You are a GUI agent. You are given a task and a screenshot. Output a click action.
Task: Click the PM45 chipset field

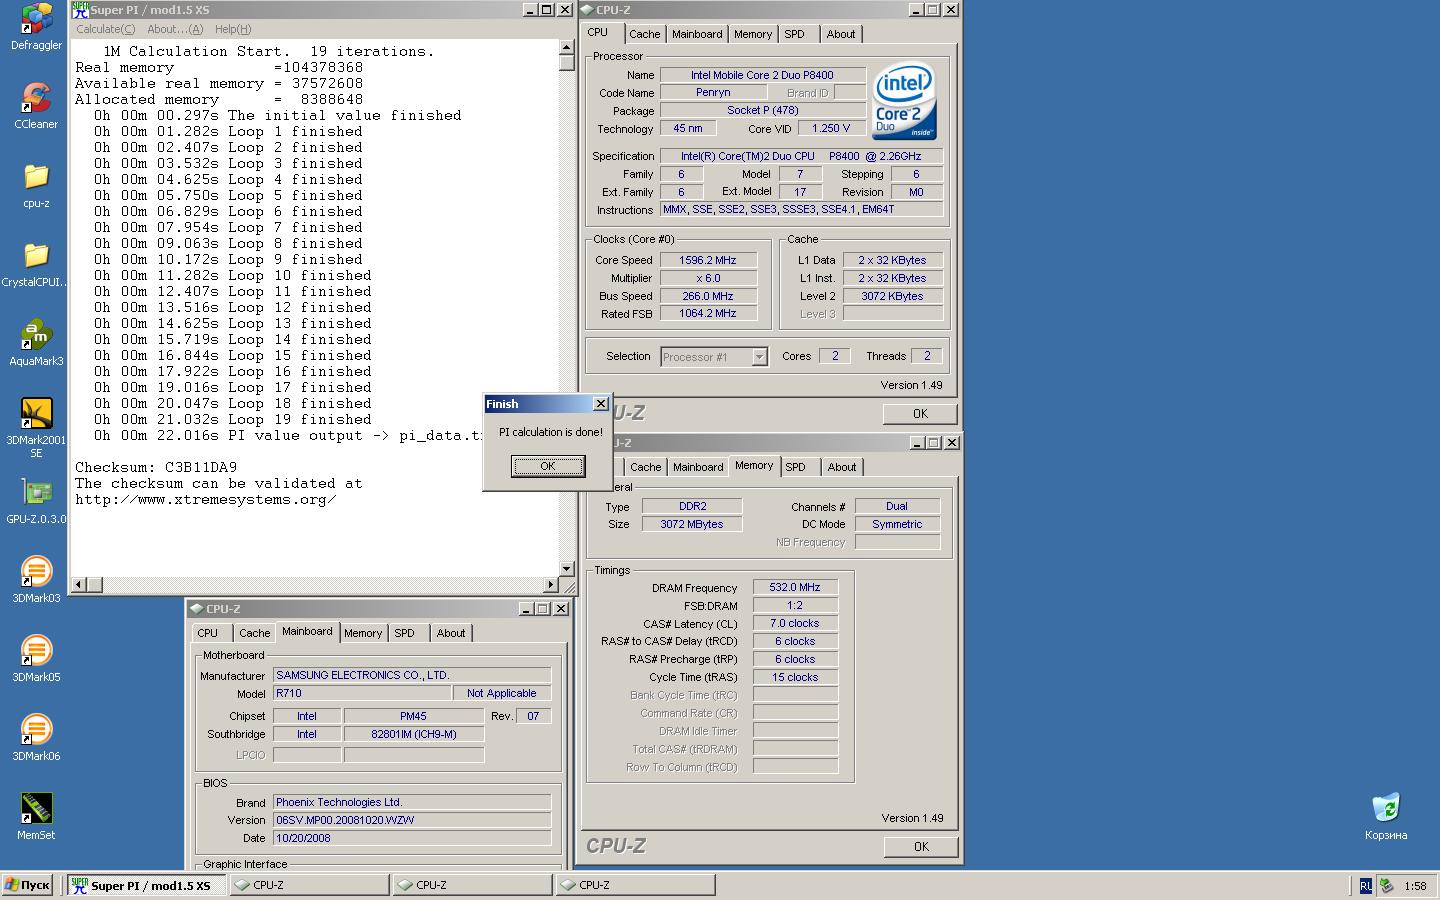(413, 716)
